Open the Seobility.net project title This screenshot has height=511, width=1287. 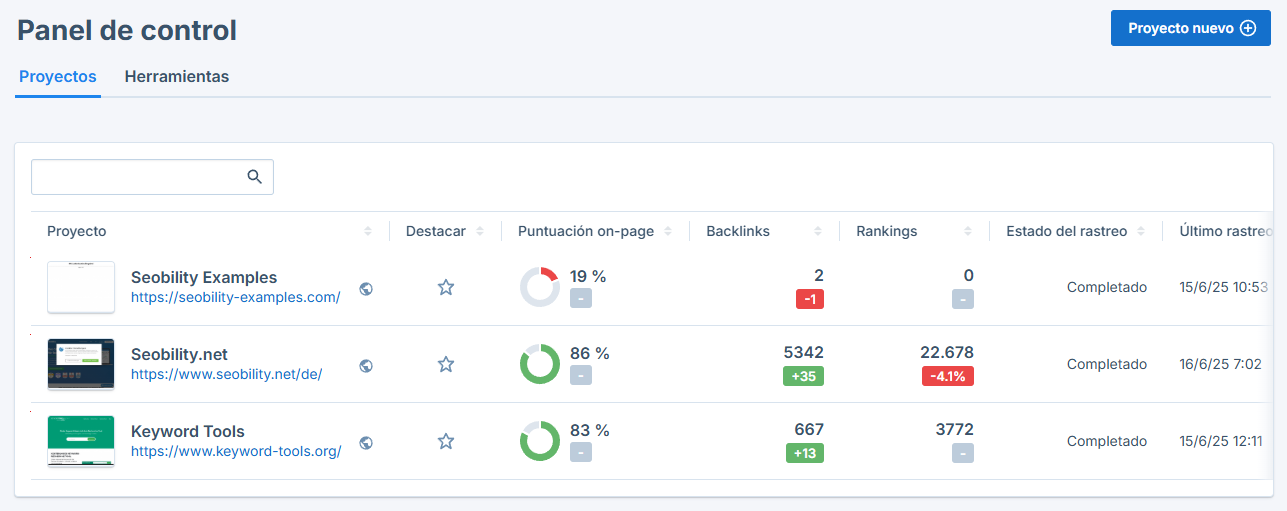[180, 354]
